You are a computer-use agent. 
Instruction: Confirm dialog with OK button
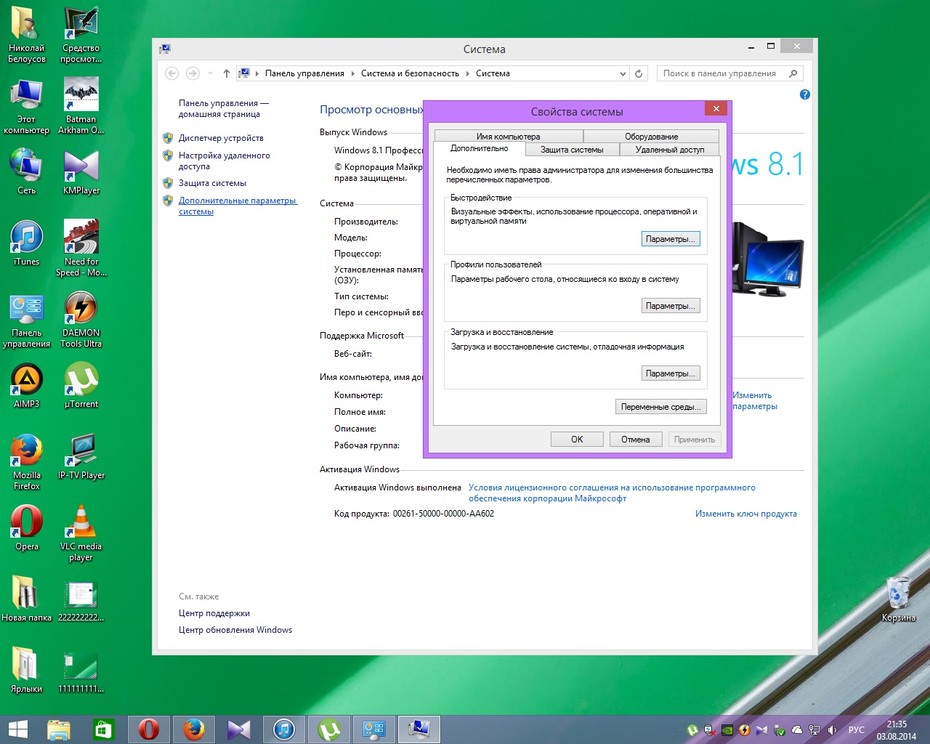click(x=577, y=440)
